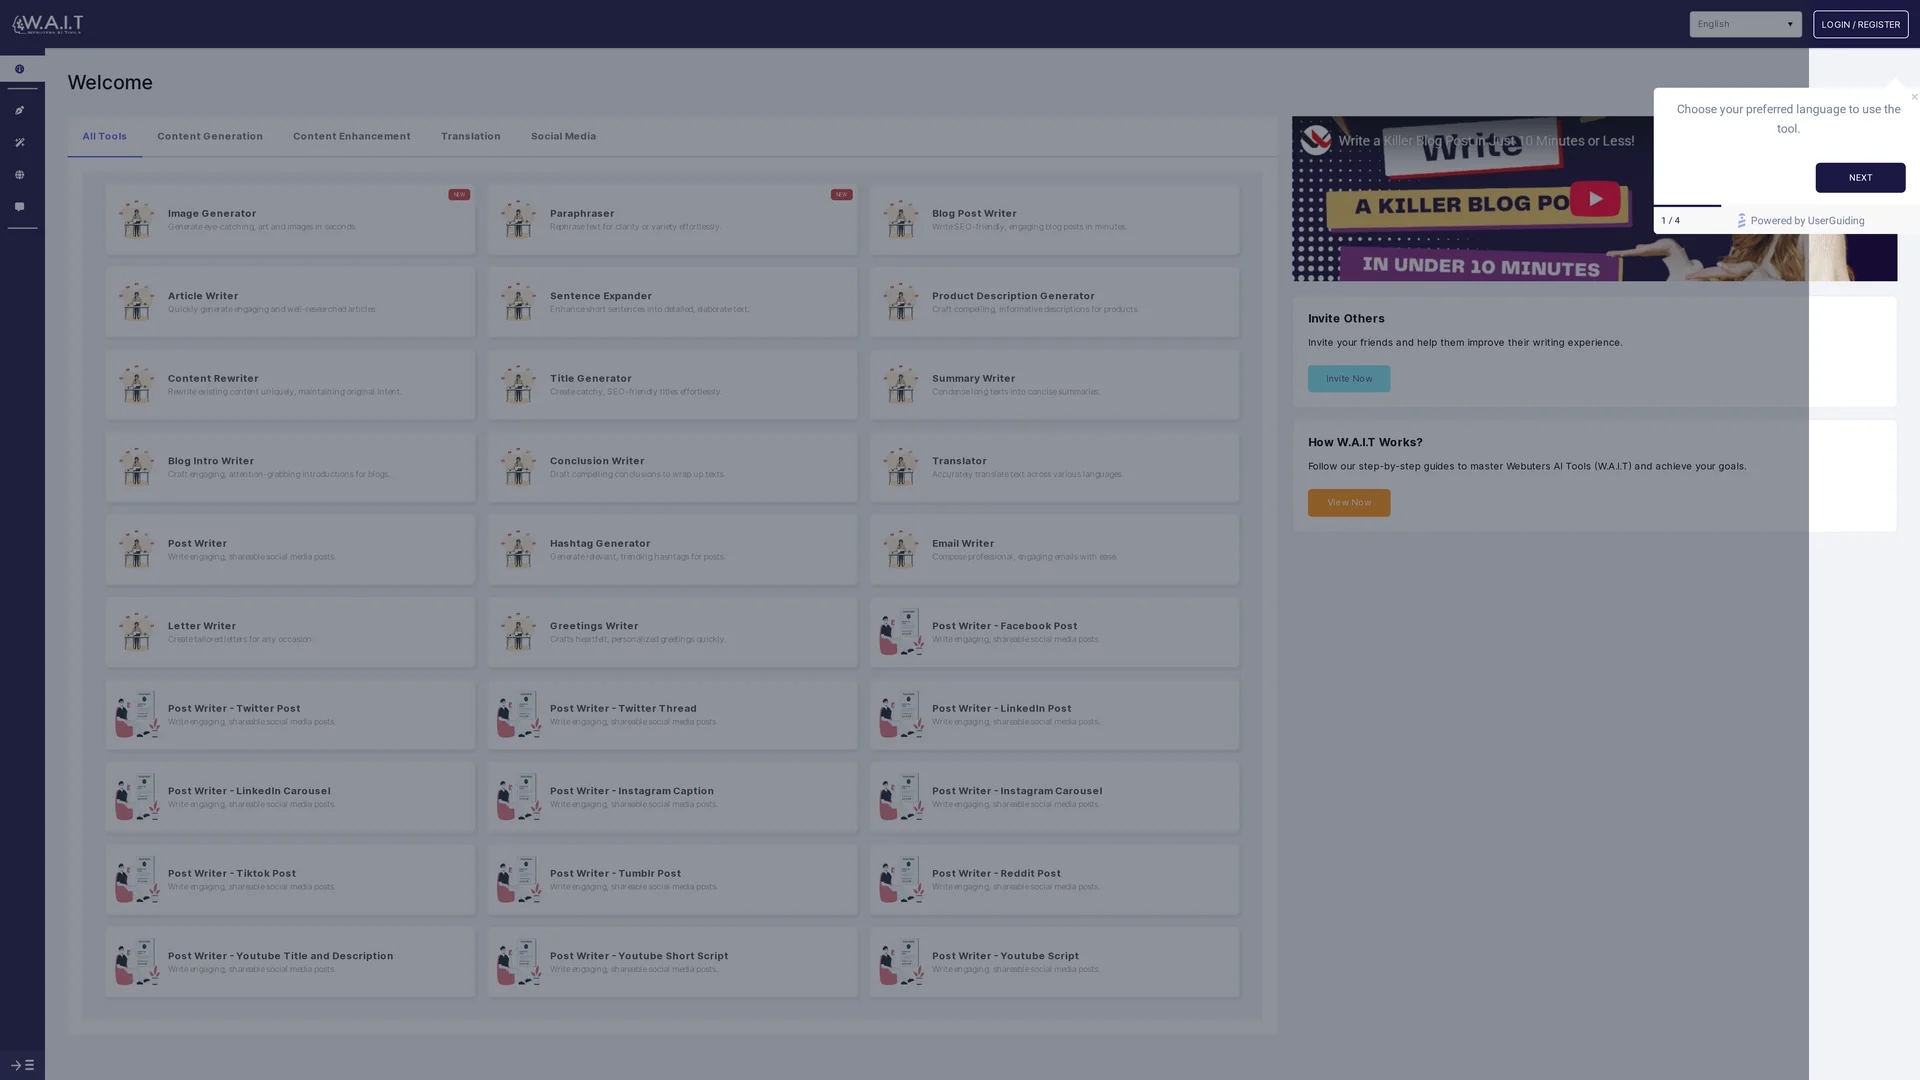This screenshot has width=1920, height=1080.
Task: Click the Title Generator card icon
Action: point(518,384)
